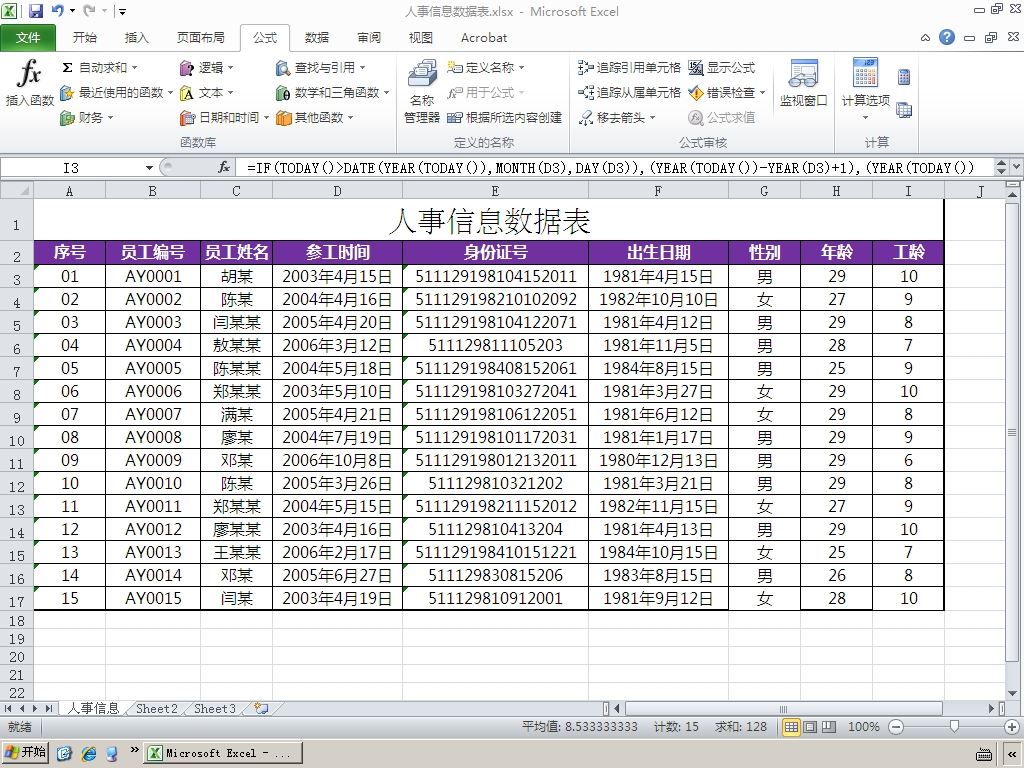Image resolution: width=1024 pixels, height=768 pixels.
Task: Switch to Page Break Preview in status bar
Action: pos(829,727)
